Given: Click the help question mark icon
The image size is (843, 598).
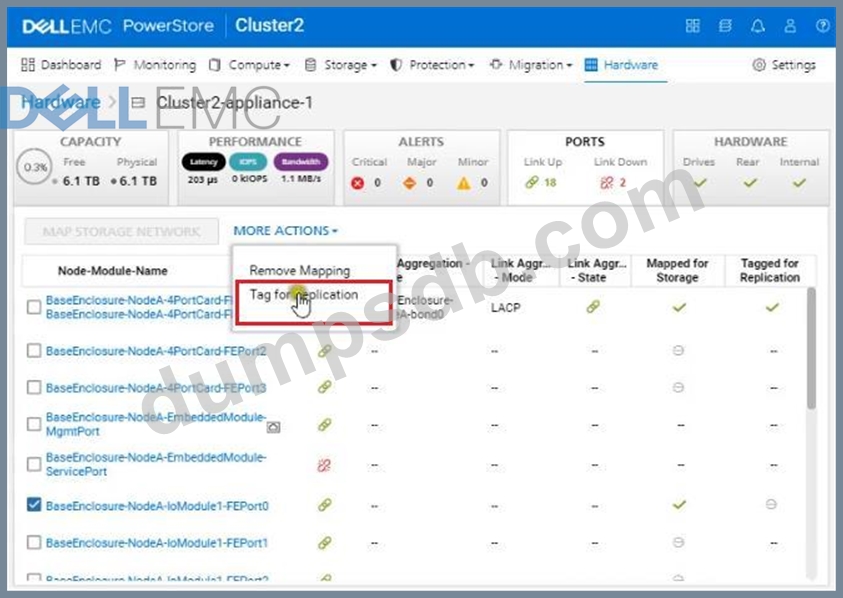Looking at the screenshot, I should click(822, 26).
